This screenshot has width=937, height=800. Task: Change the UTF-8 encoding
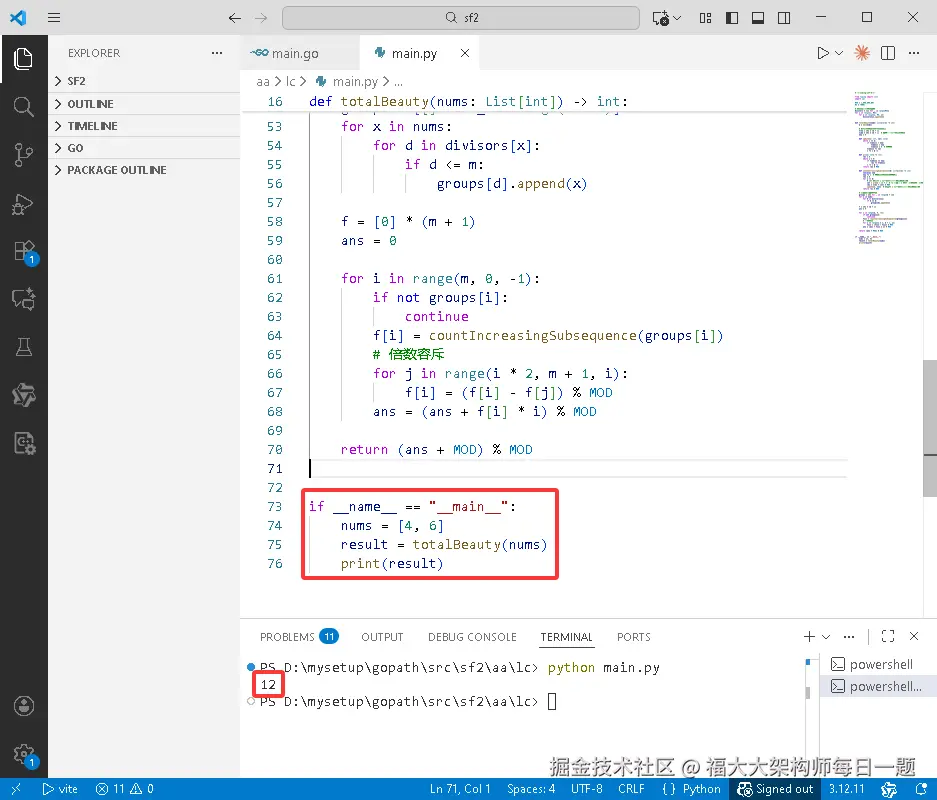click(586, 789)
